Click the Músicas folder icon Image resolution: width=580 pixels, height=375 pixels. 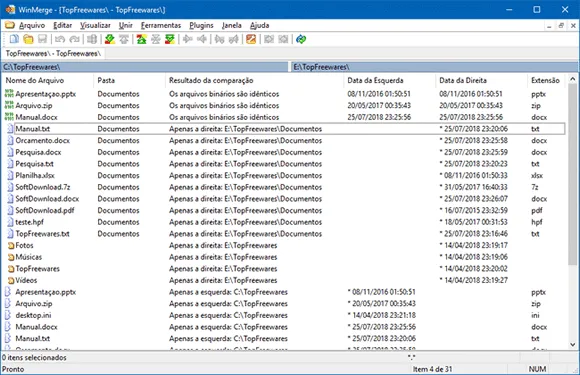11,257
